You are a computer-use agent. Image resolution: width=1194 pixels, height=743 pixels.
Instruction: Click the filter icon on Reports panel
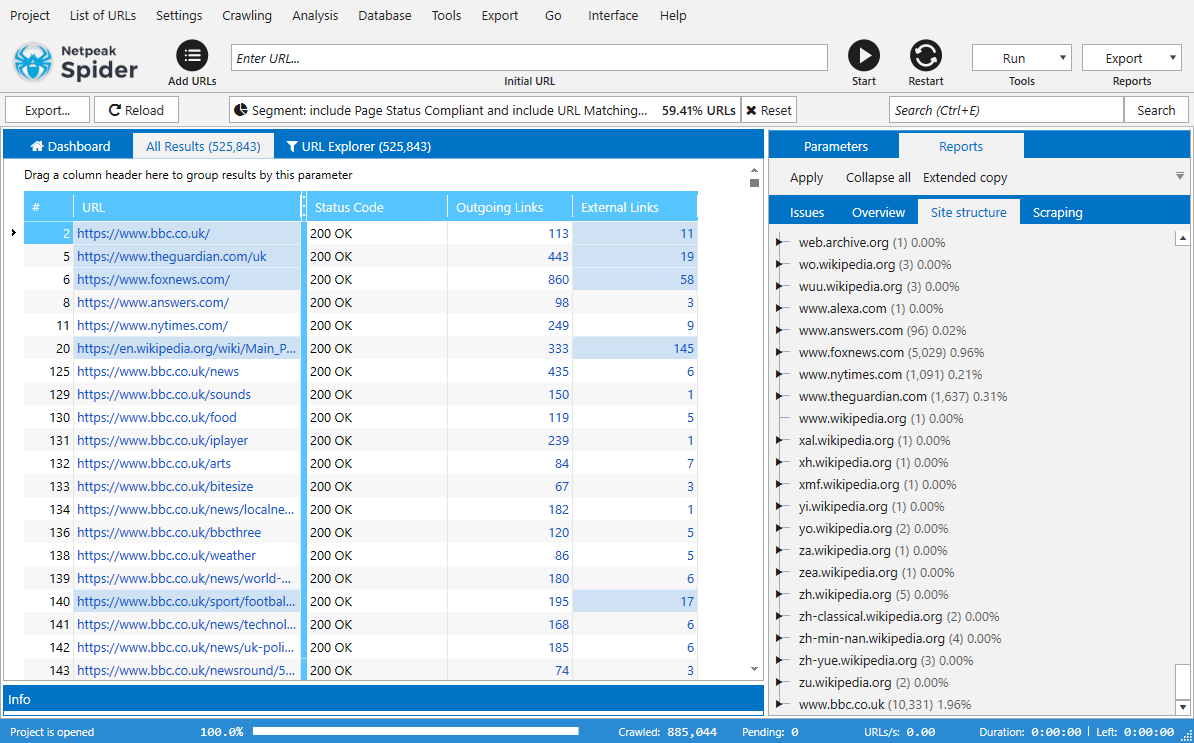(1180, 176)
